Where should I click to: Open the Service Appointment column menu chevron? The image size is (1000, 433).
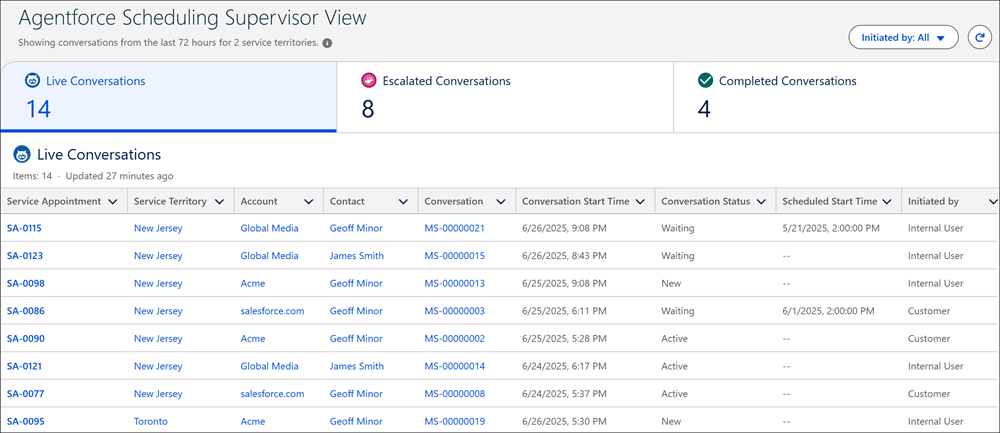113,202
